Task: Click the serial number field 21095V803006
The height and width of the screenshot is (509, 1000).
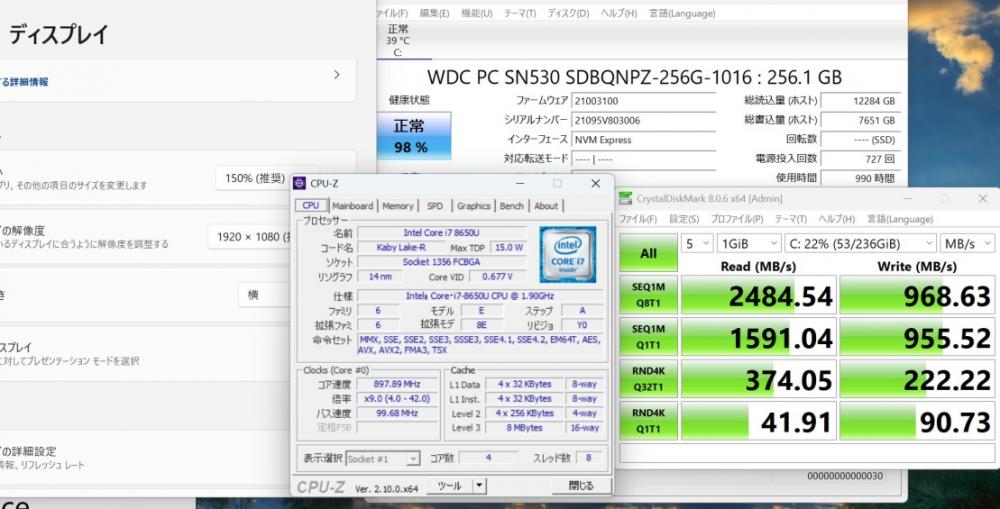Action: (x=643, y=120)
